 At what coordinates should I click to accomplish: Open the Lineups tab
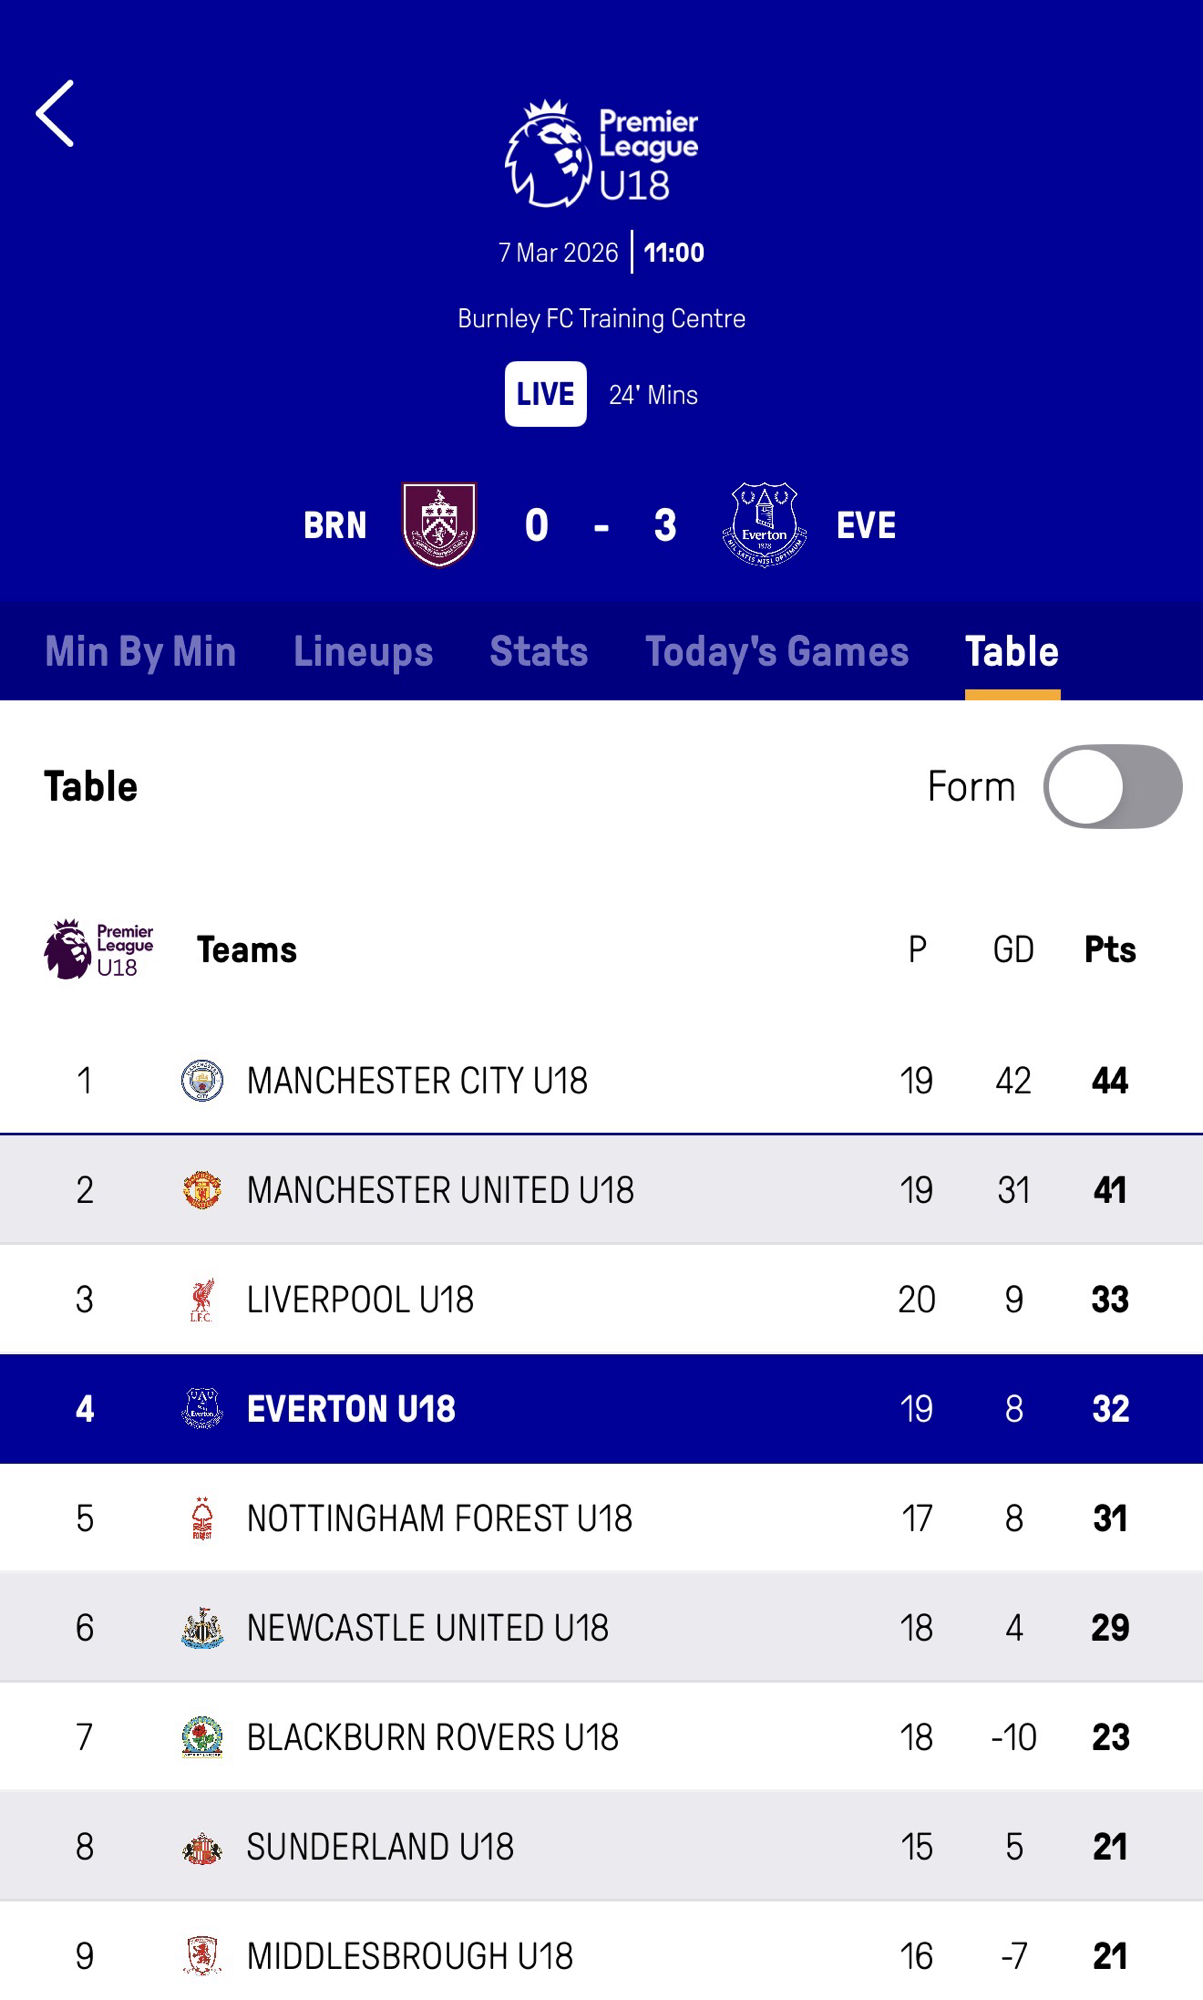click(x=363, y=652)
